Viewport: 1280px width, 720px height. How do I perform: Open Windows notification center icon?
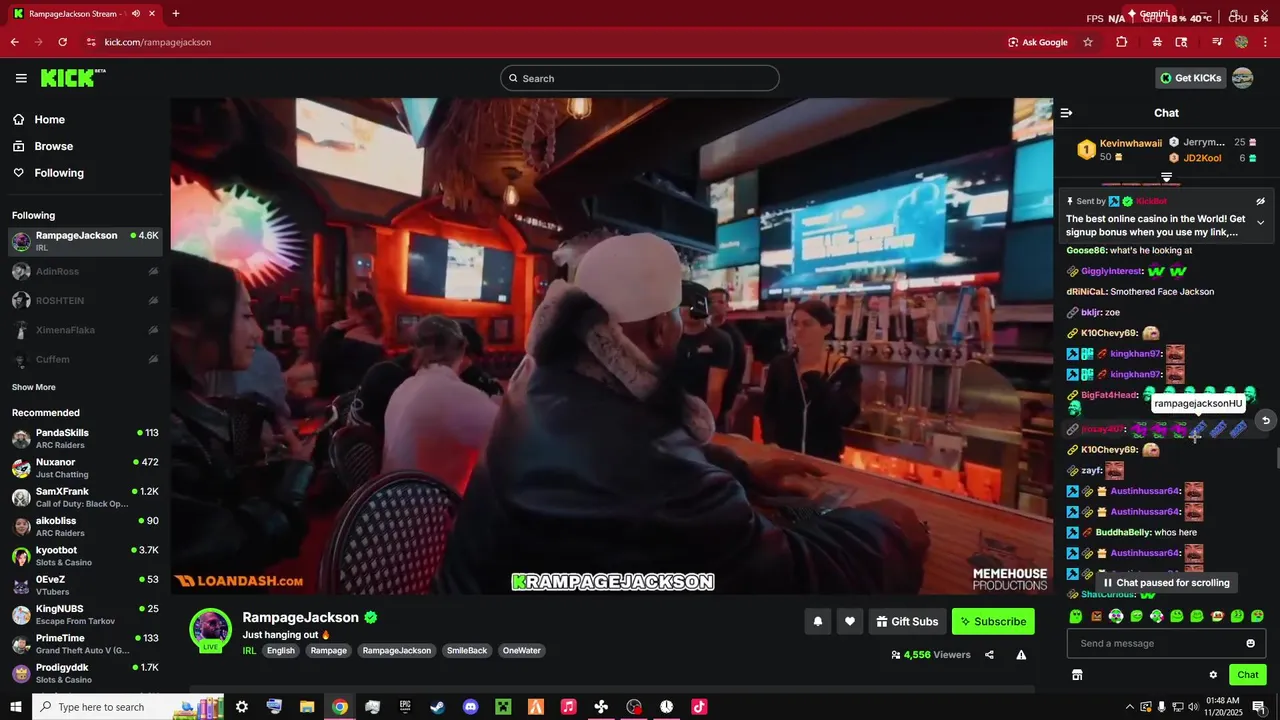[1259, 707]
